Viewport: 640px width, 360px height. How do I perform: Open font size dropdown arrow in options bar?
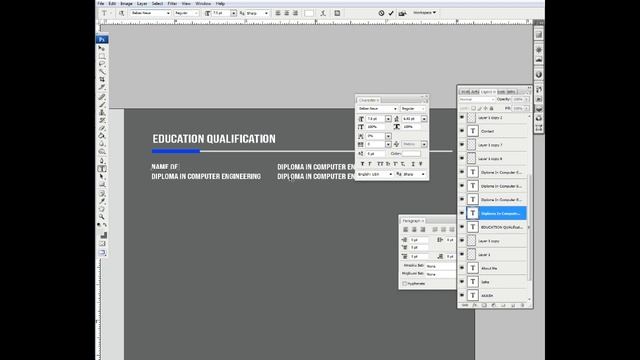[233, 13]
